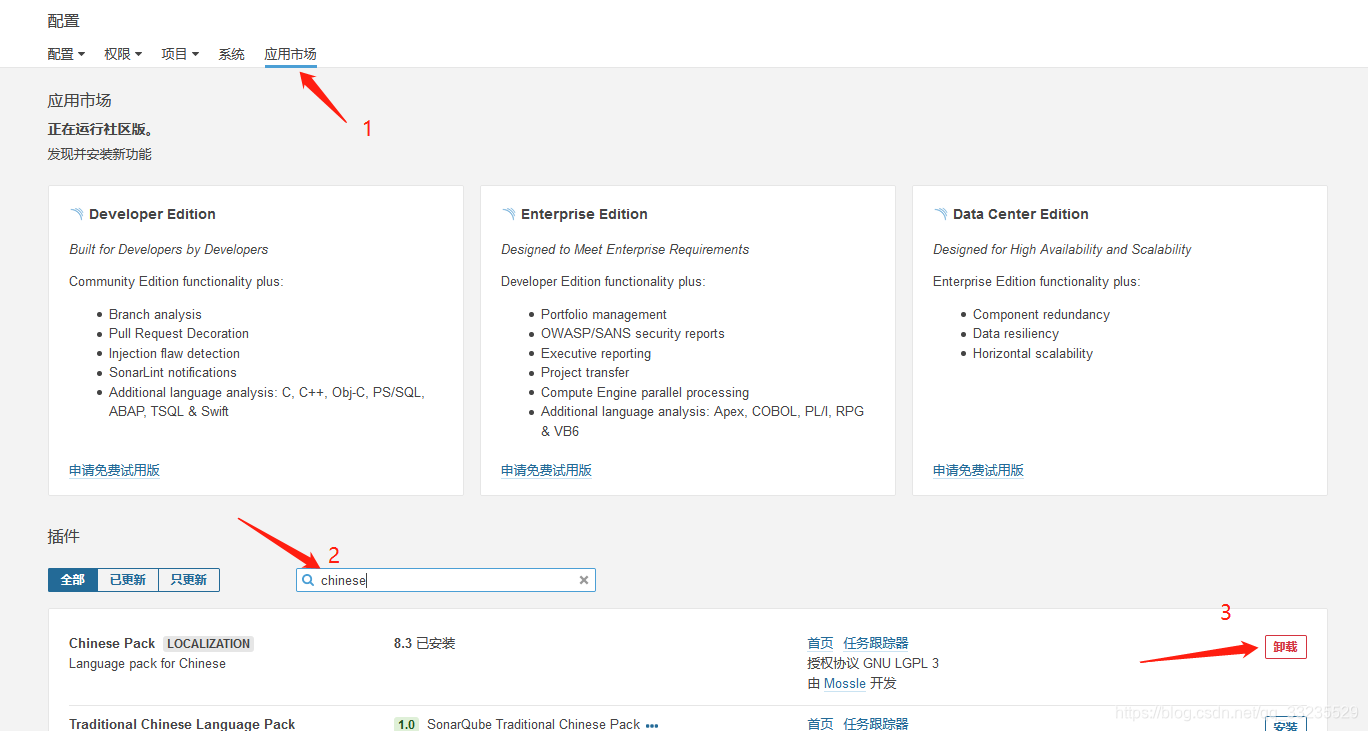Select the 应用市场 tab
1368x731 pixels.
click(x=290, y=54)
